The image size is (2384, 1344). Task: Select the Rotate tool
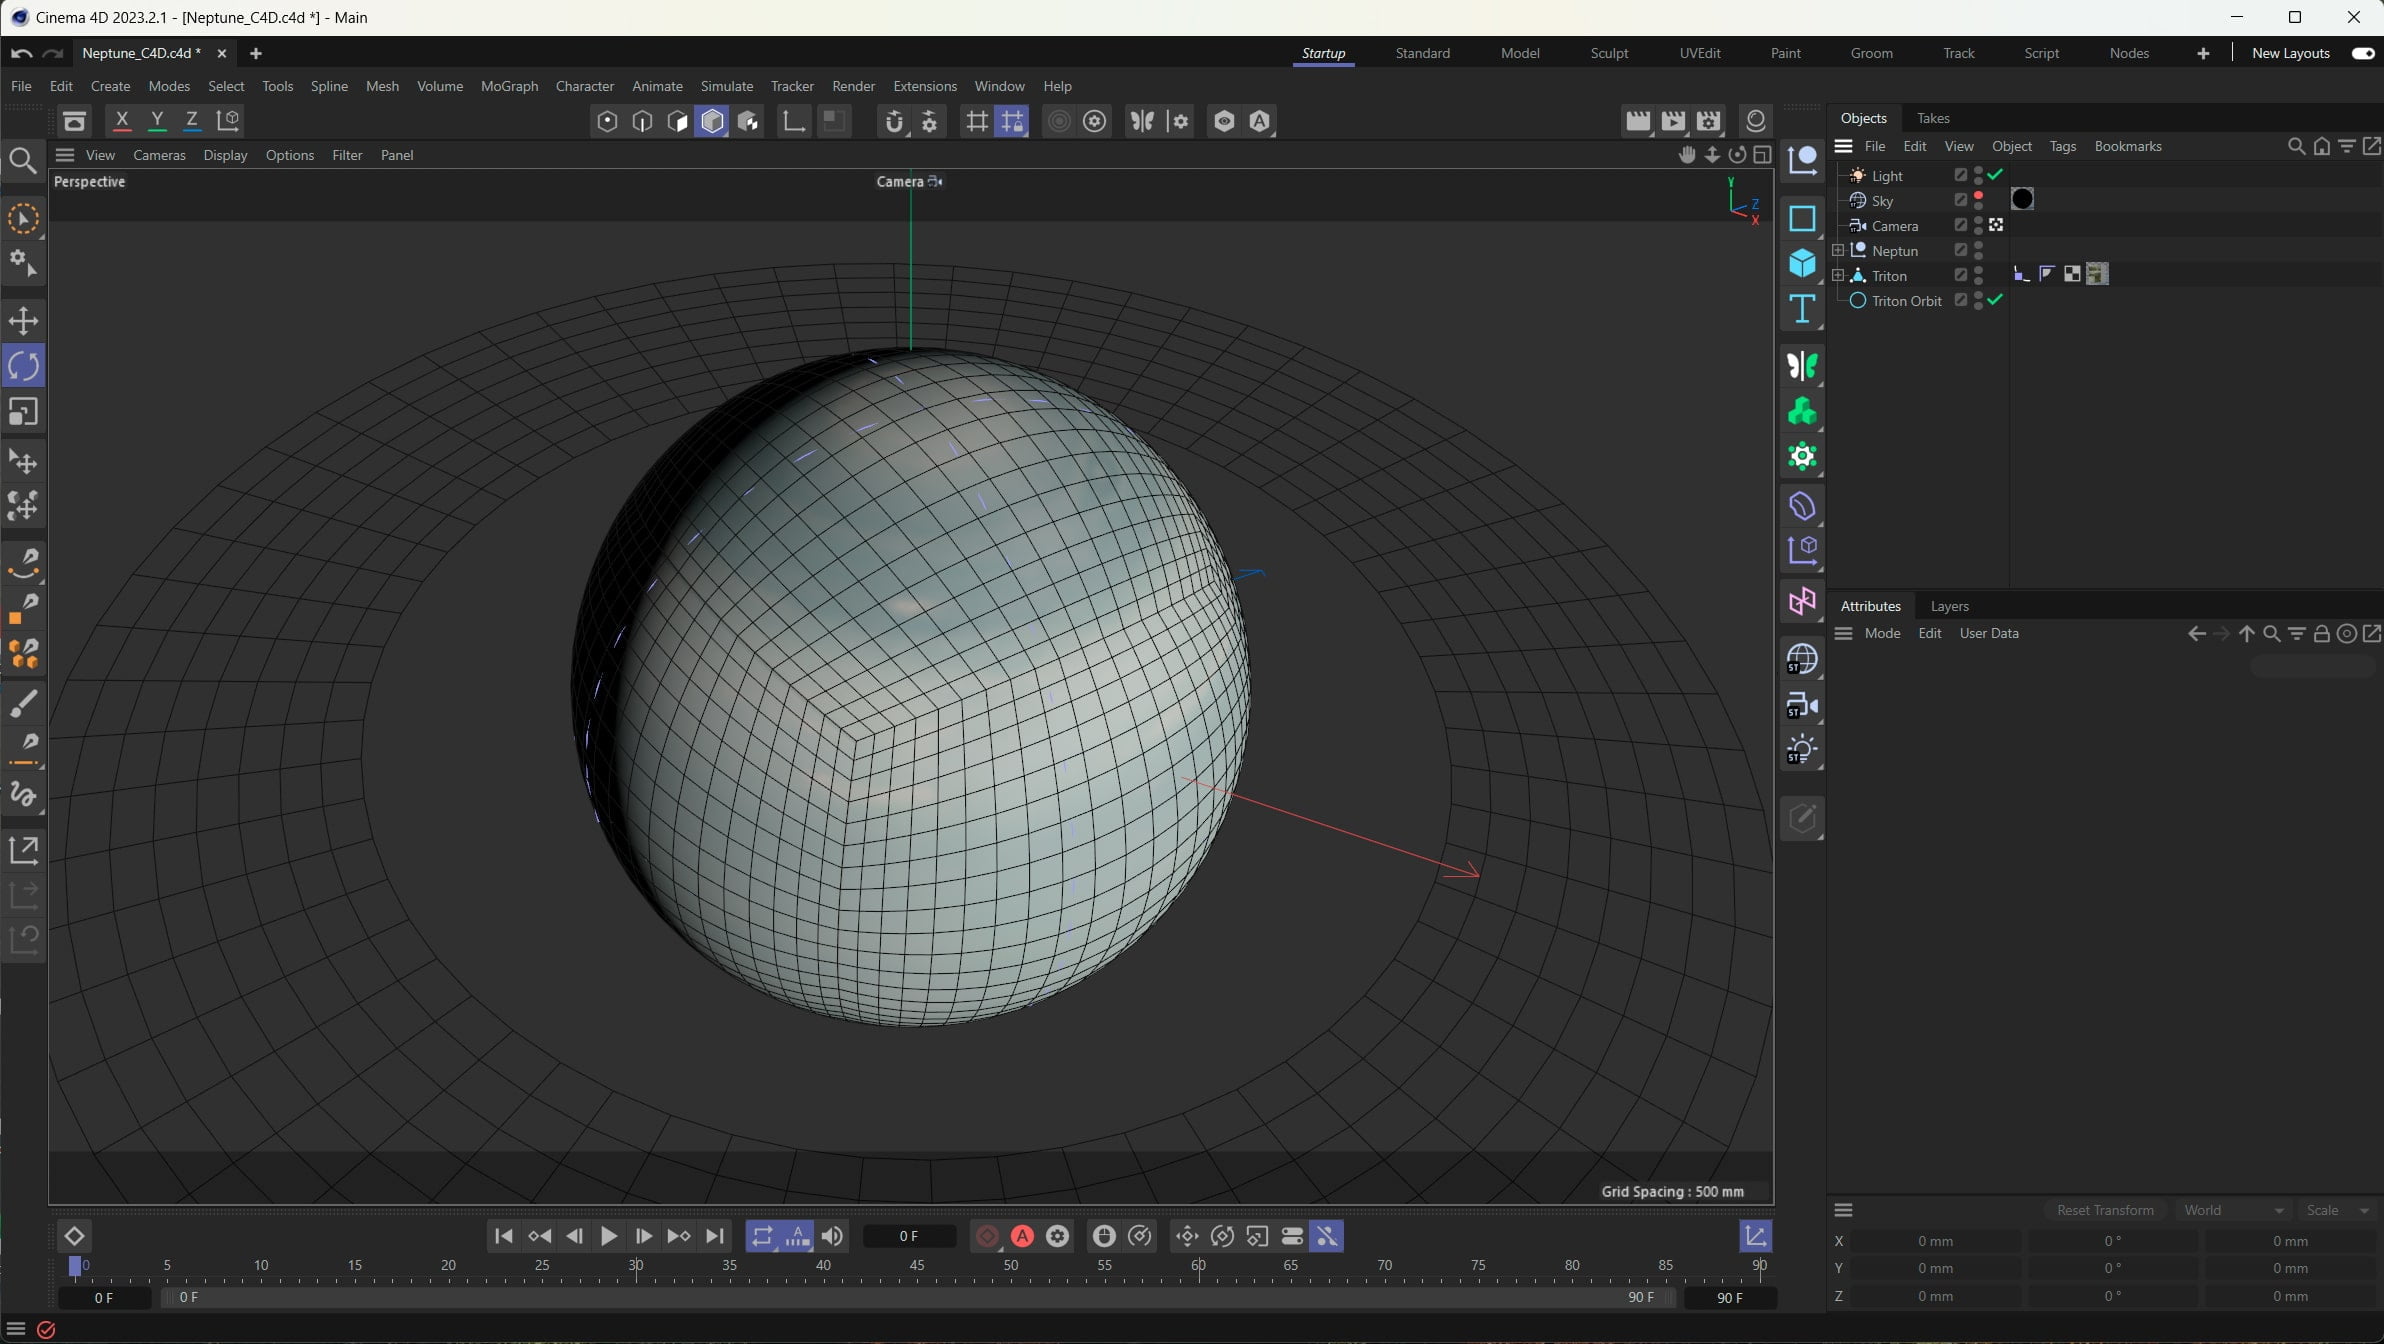[23, 366]
